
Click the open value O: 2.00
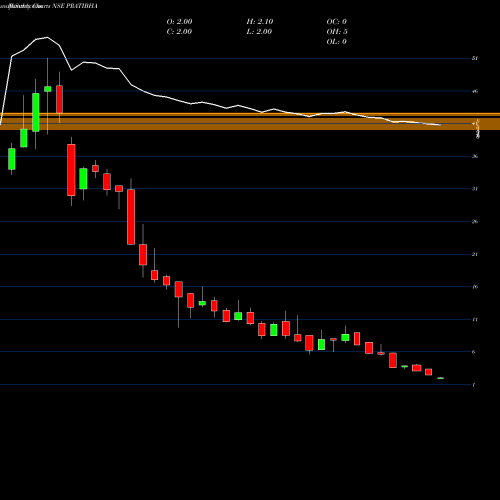coord(179,22)
